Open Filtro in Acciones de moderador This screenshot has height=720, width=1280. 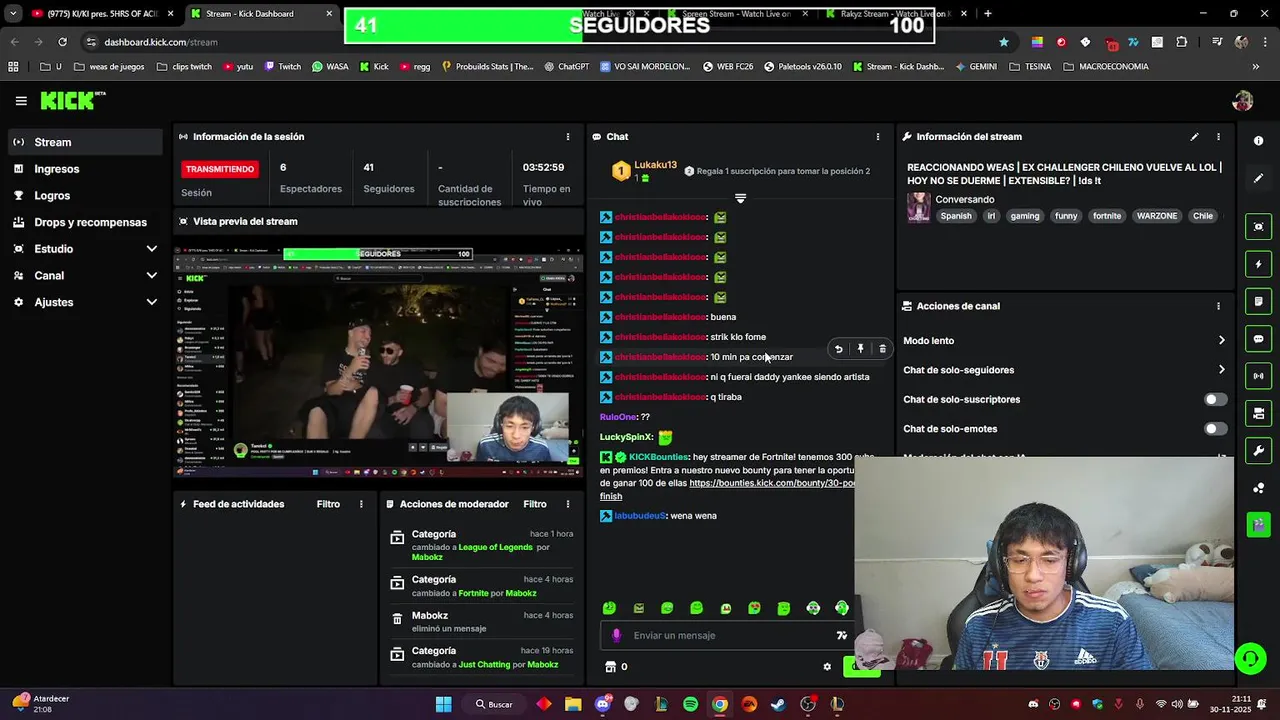[535, 504]
